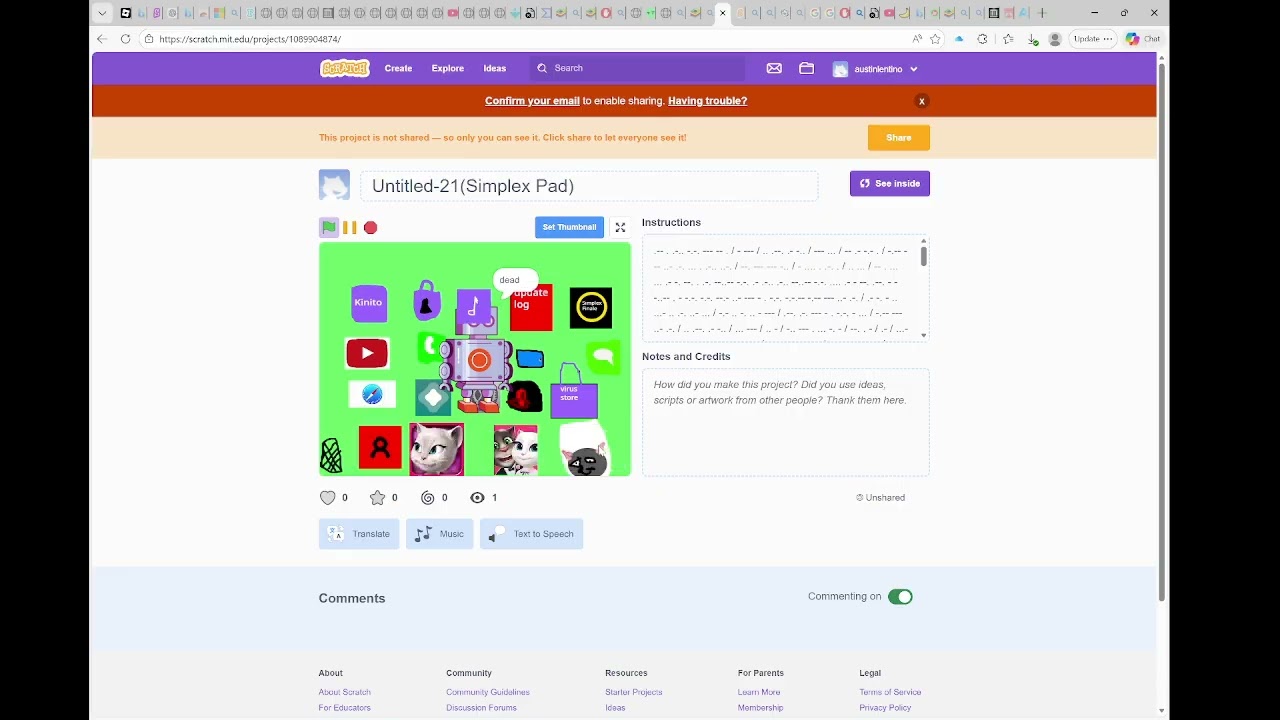Edit the project title field
This screenshot has height=720, width=1280.
(590, 186)
